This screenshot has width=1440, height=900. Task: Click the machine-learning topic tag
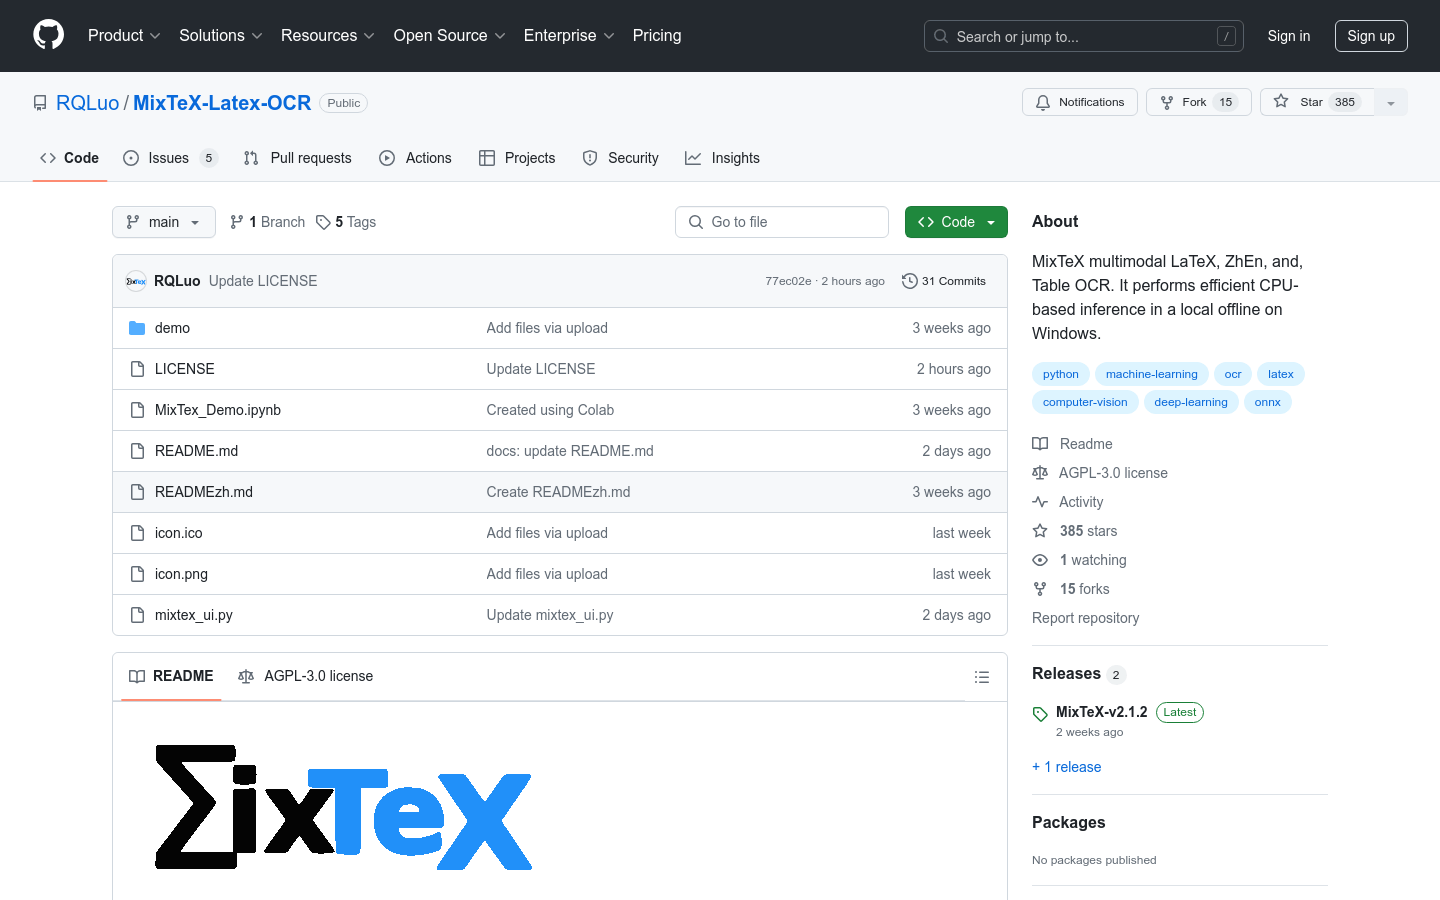[x=1152, y=374]
